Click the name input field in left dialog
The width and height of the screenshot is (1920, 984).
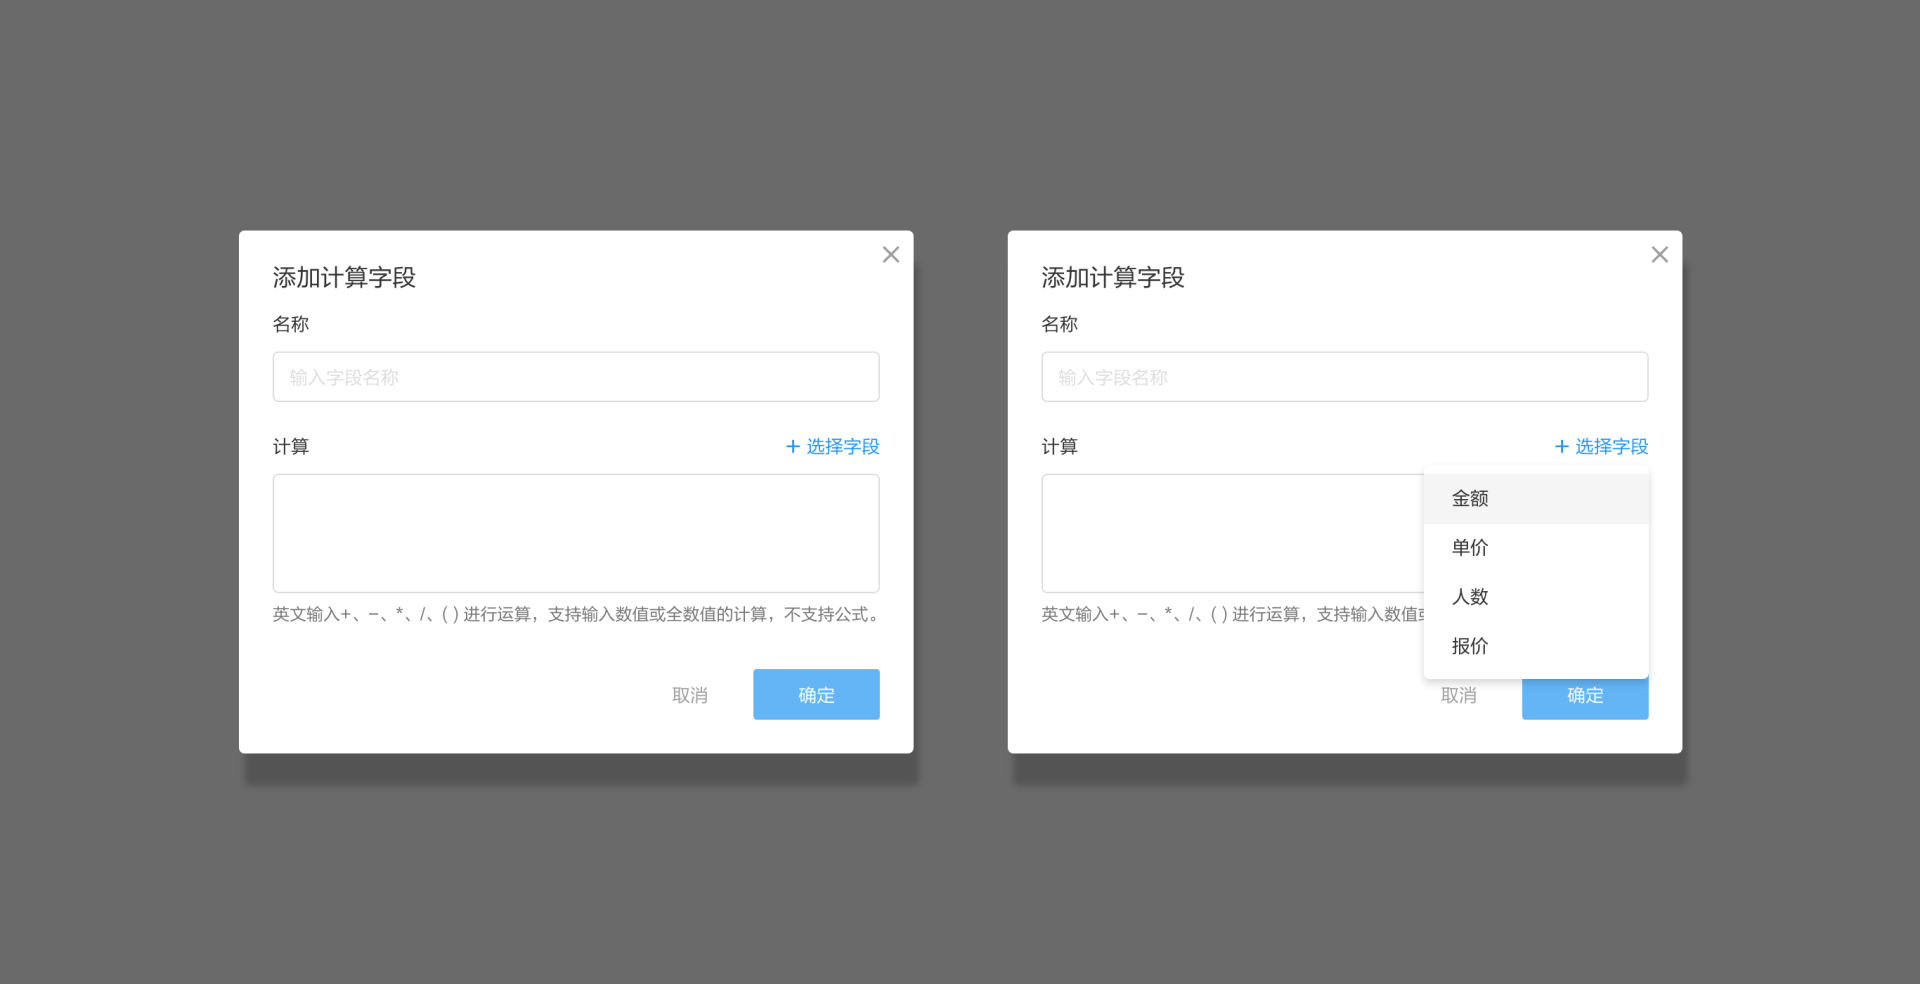pos(575,377)
